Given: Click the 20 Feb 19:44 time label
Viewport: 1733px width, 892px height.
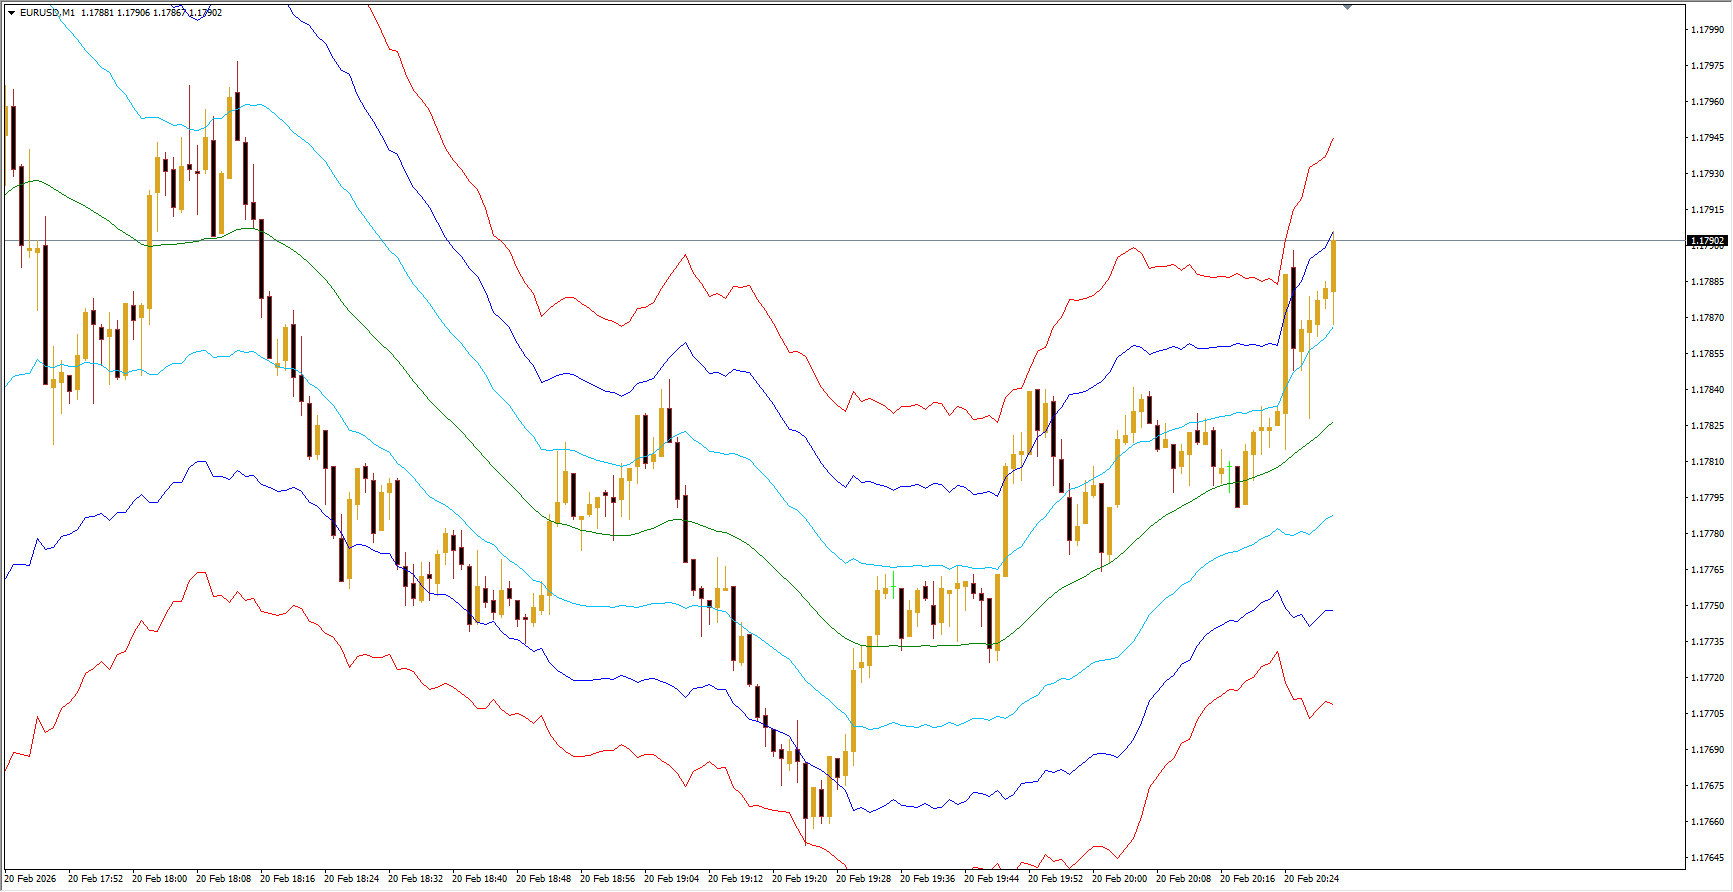Looking at the screenshot, I should [991, 879].
